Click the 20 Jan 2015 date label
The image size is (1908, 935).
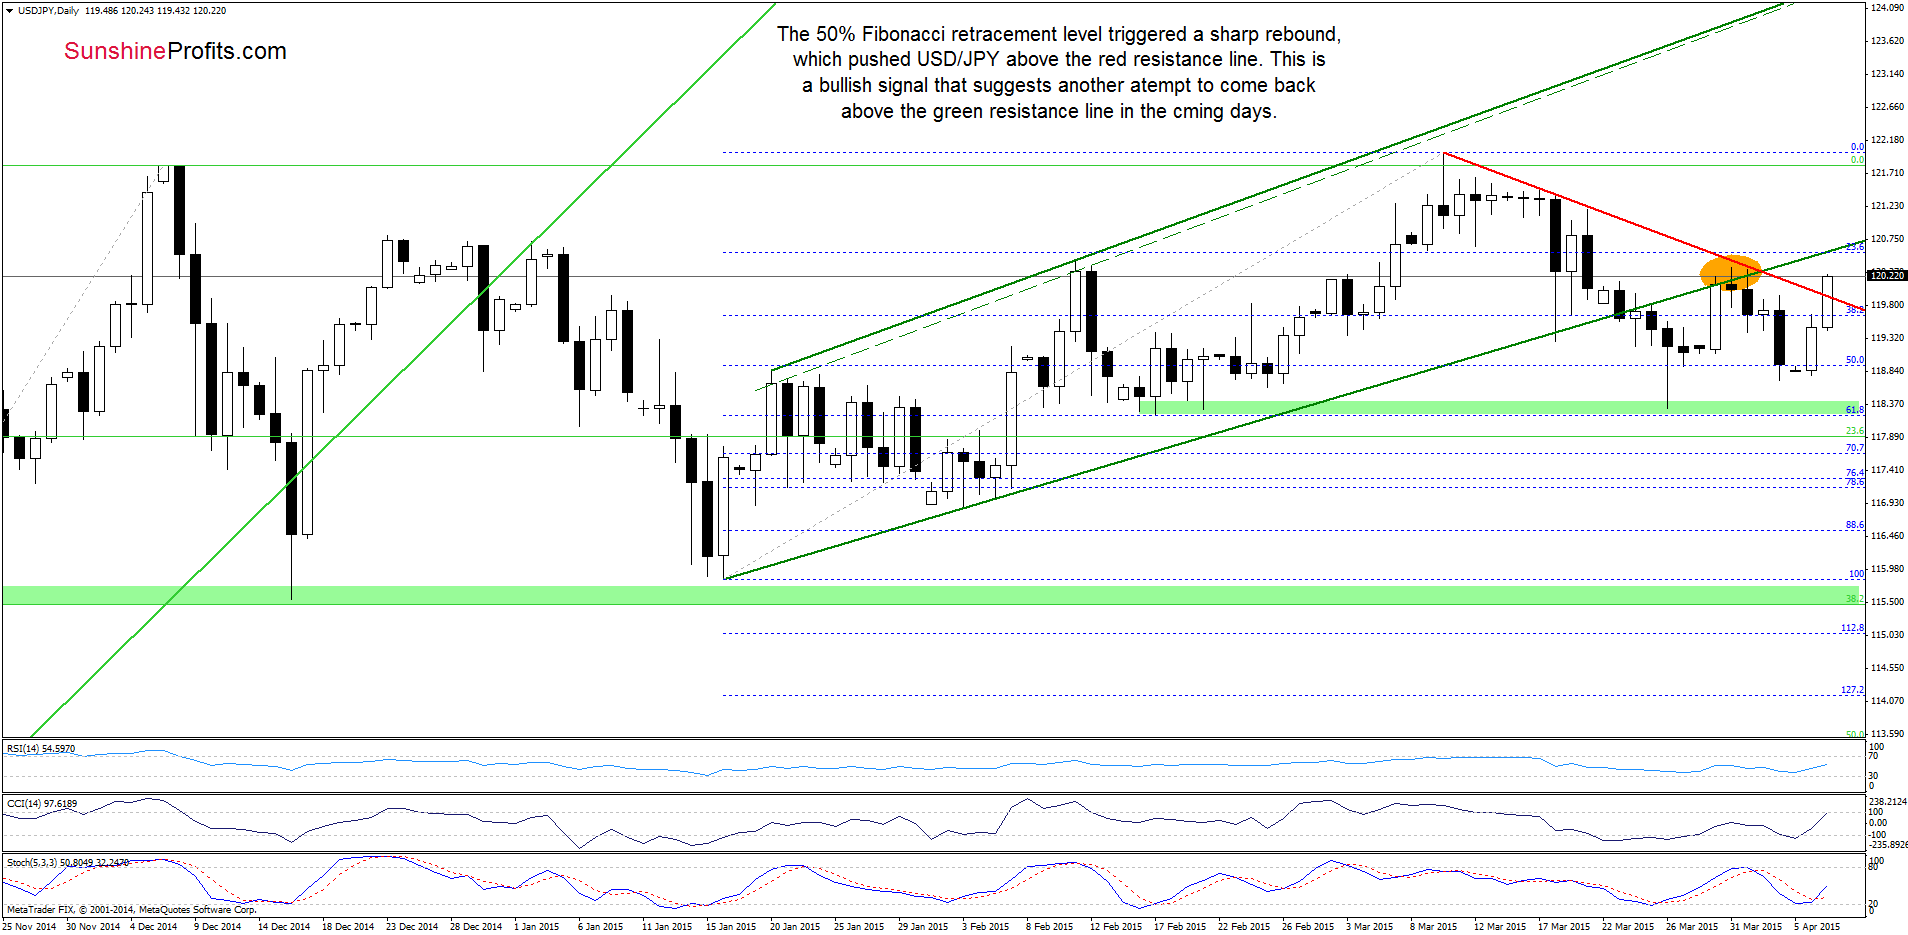click(795, 927)
